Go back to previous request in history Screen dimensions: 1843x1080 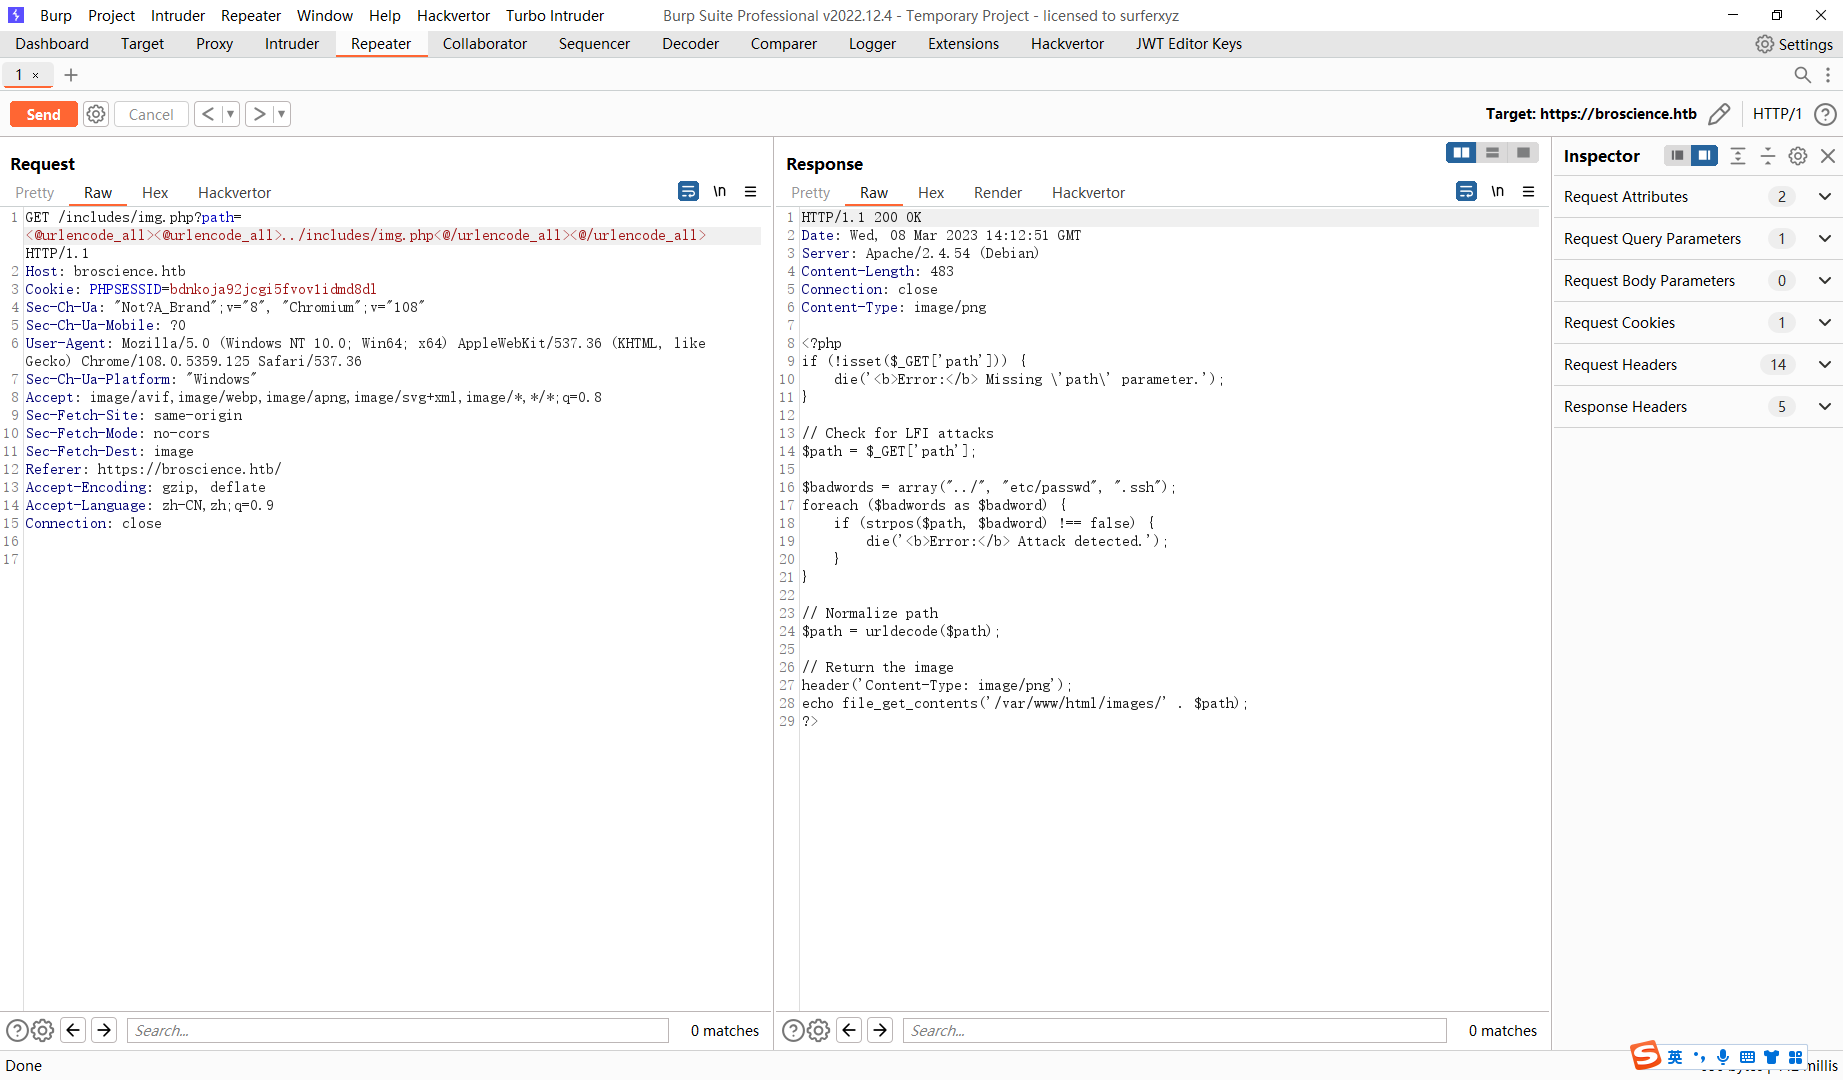tap(207, 114)
